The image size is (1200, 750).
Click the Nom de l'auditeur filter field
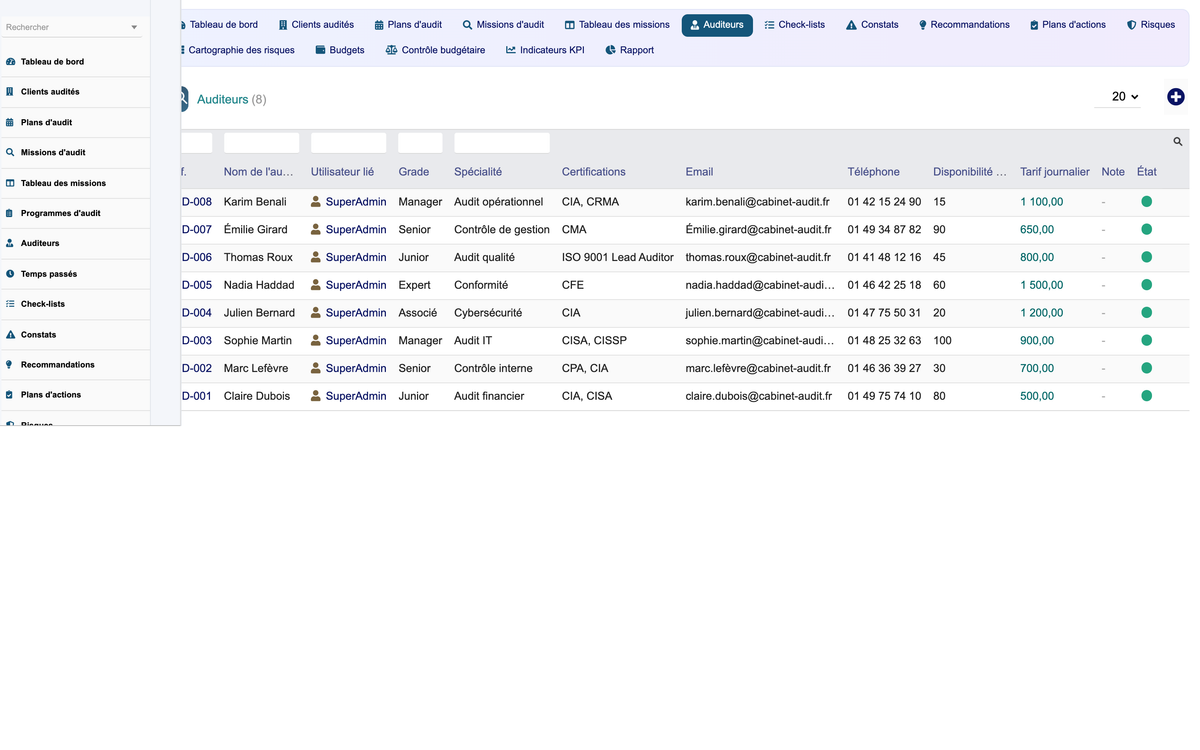(x=261, y=143)
